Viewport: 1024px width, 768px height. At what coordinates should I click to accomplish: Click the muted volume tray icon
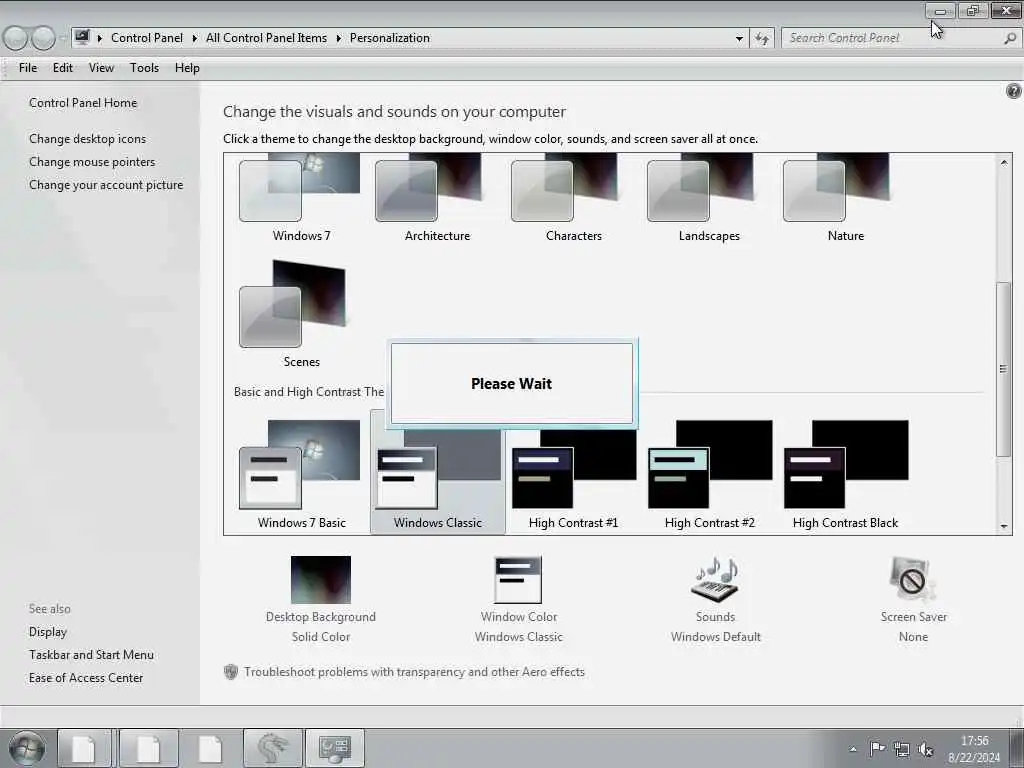click(925, 749)
